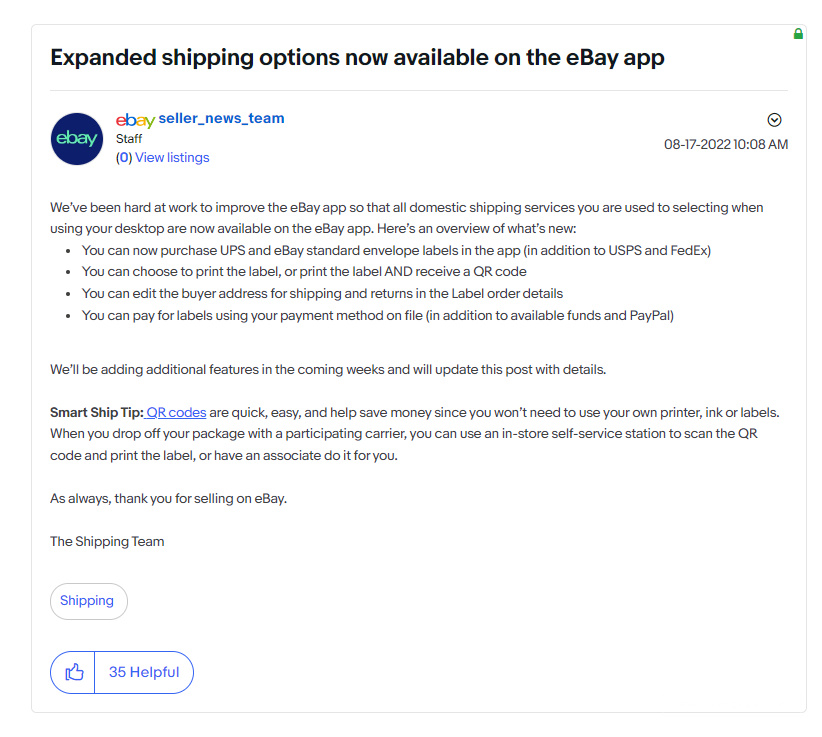Click the bullet about editing buyer address
This screenshot has width=822, height=737.
tap(322, 294)
